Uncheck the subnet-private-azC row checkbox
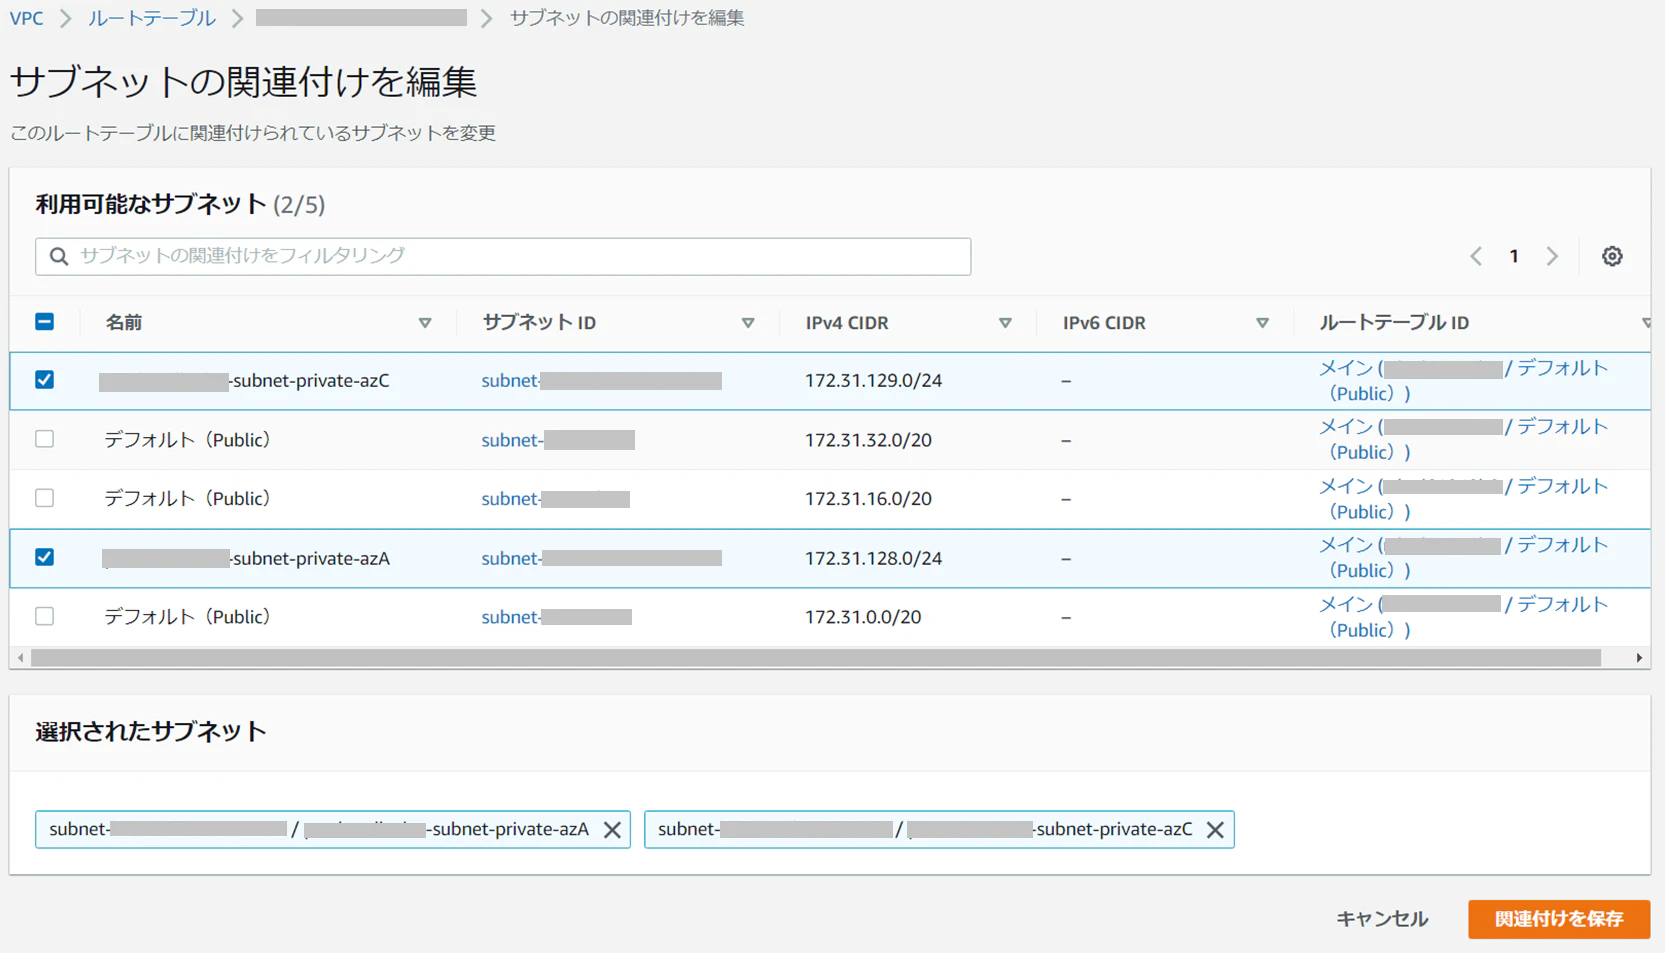 click(x=44, y=380)
